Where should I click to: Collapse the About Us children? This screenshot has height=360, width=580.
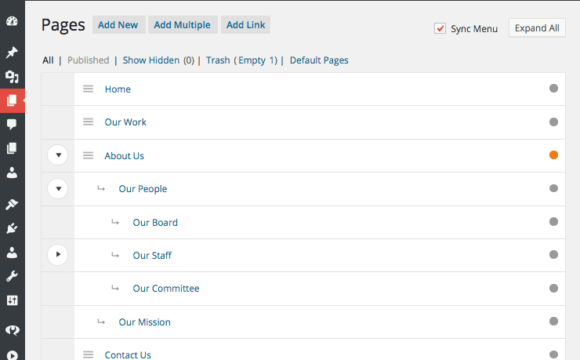pos(58,155)
